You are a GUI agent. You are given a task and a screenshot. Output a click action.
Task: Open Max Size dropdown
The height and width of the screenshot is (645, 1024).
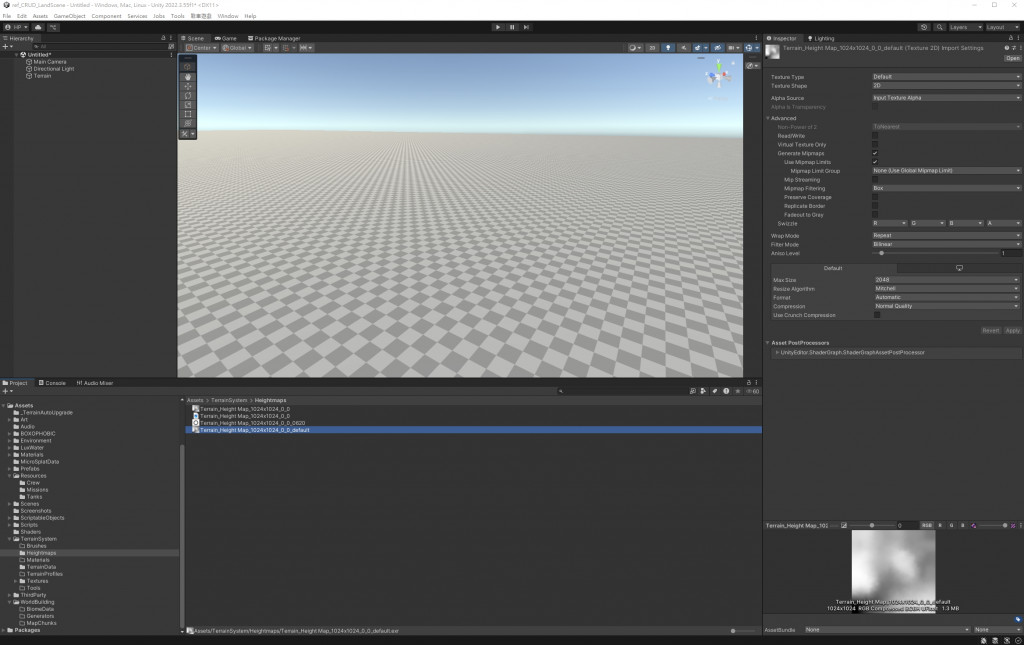pyautogui.click(x=947, y=279)
